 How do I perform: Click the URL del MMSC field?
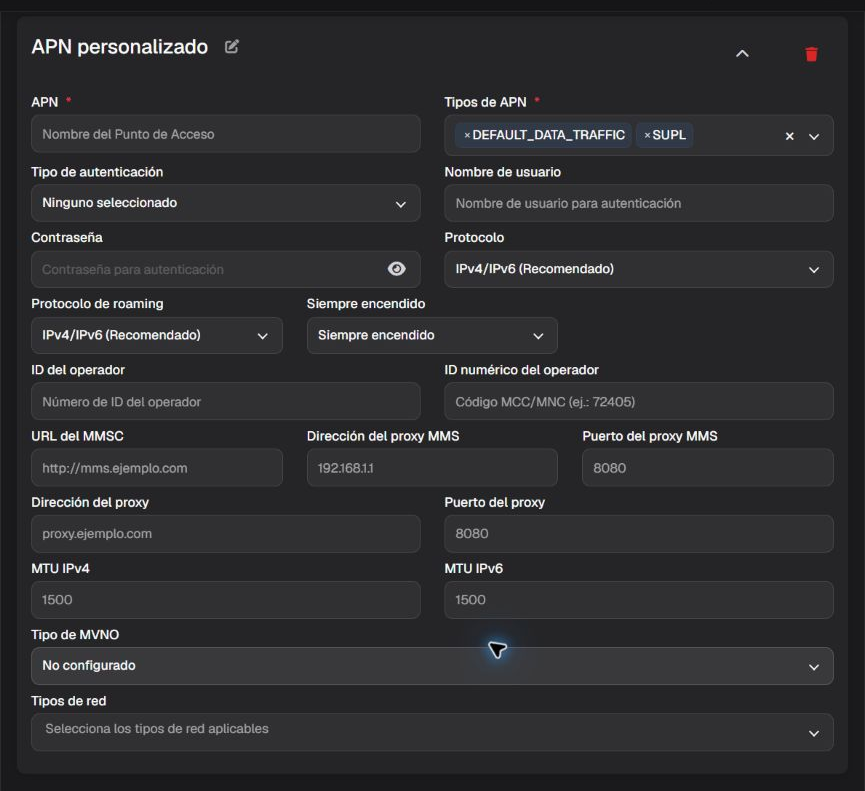(157, 468)
